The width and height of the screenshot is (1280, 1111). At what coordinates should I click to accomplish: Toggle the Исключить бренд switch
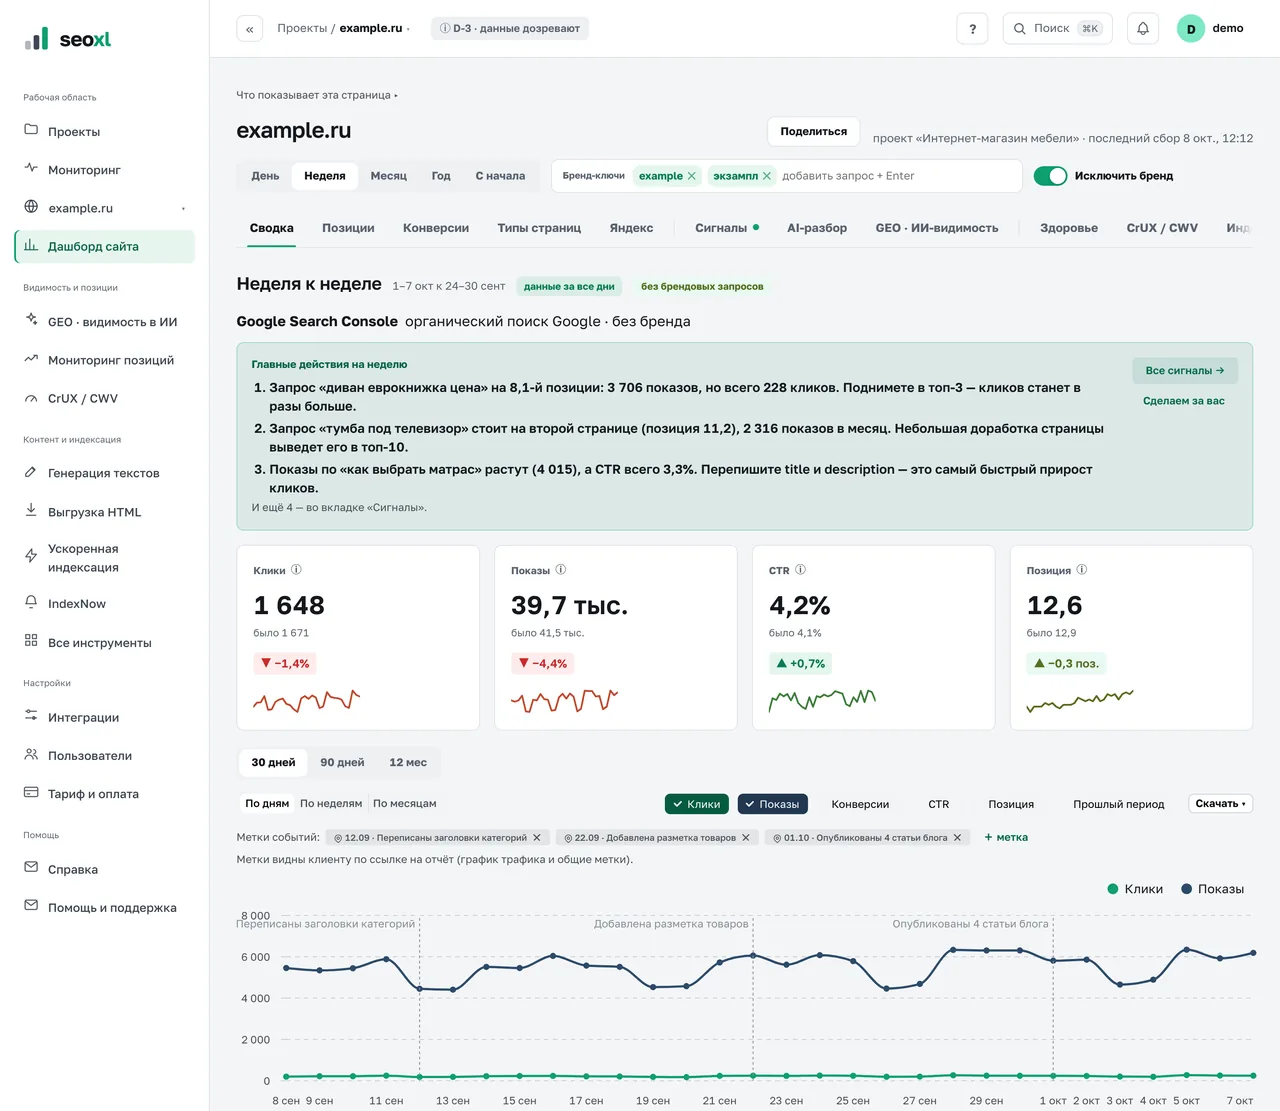[x=1050, y=176]
